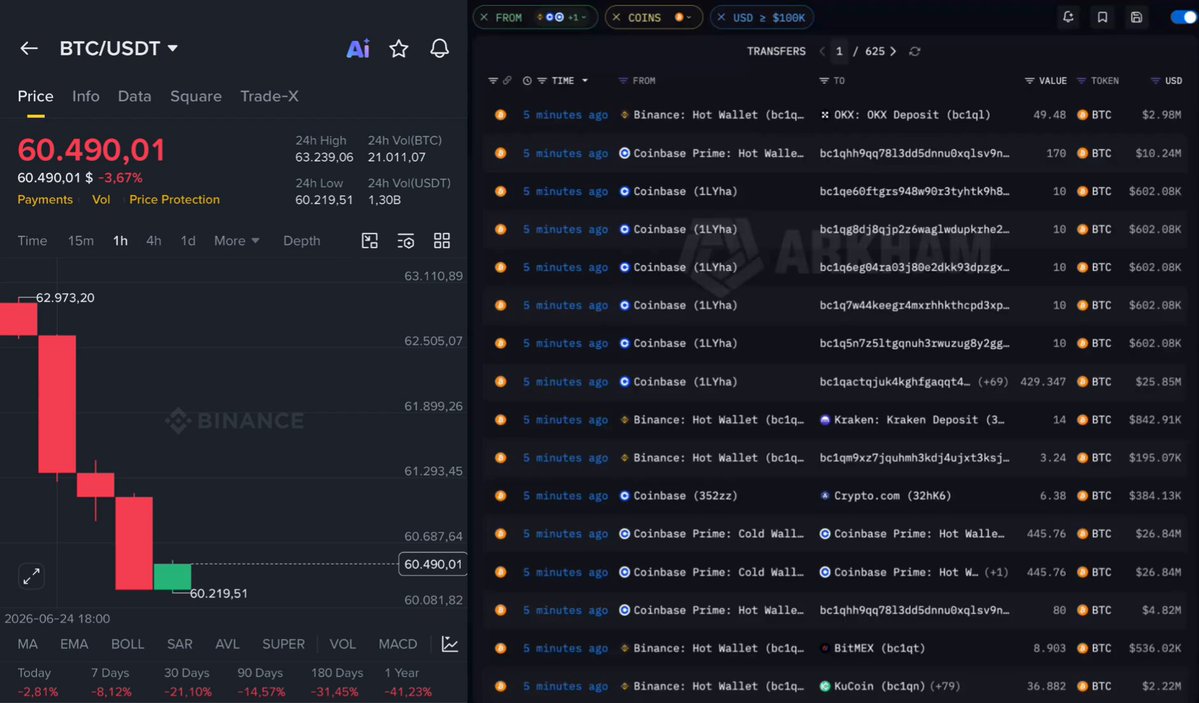The image size is (1199, 703).
Task: Open the Square tab
Action: [x=196, y=96]
